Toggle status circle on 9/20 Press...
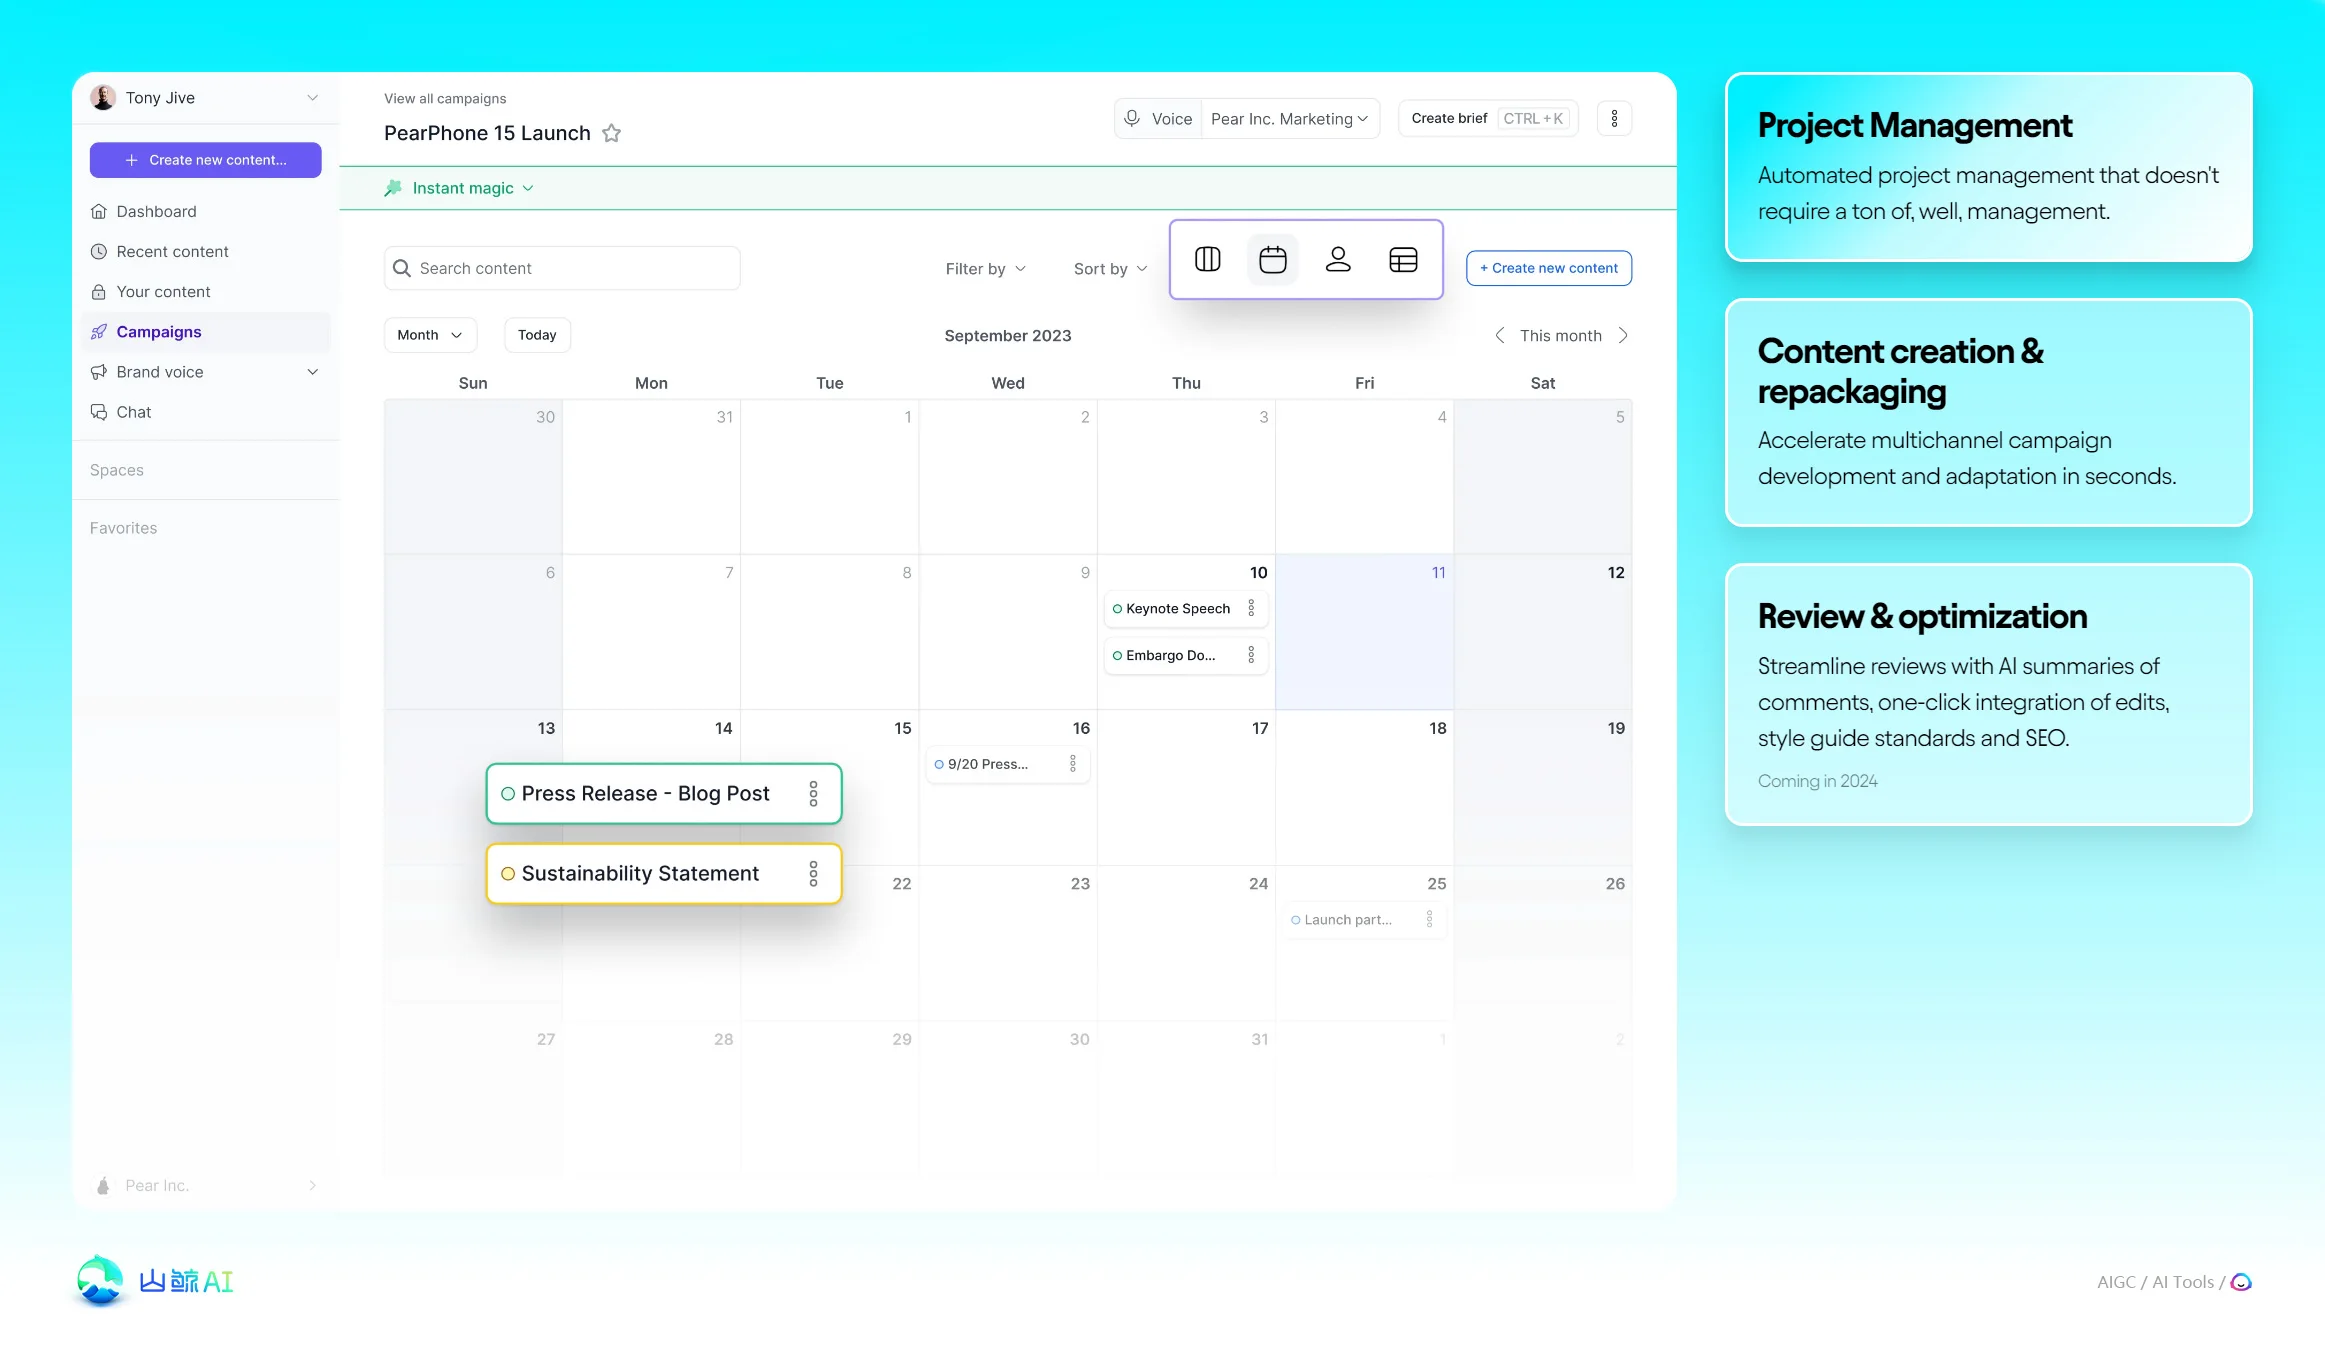 coord(939,765)
